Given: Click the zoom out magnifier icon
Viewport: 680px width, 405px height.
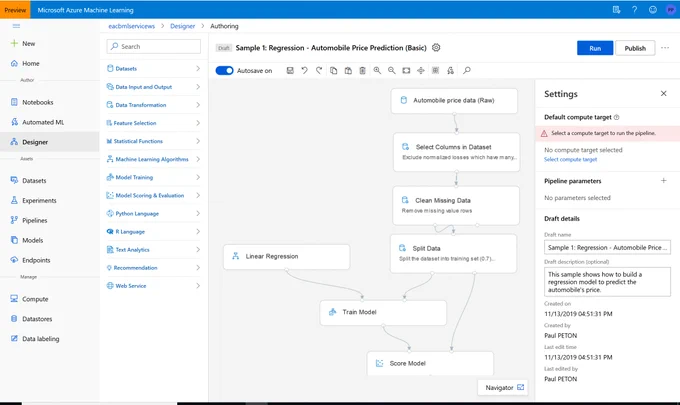Looking at the screenshot, I should pyautogui.click(x=392, y=70).
